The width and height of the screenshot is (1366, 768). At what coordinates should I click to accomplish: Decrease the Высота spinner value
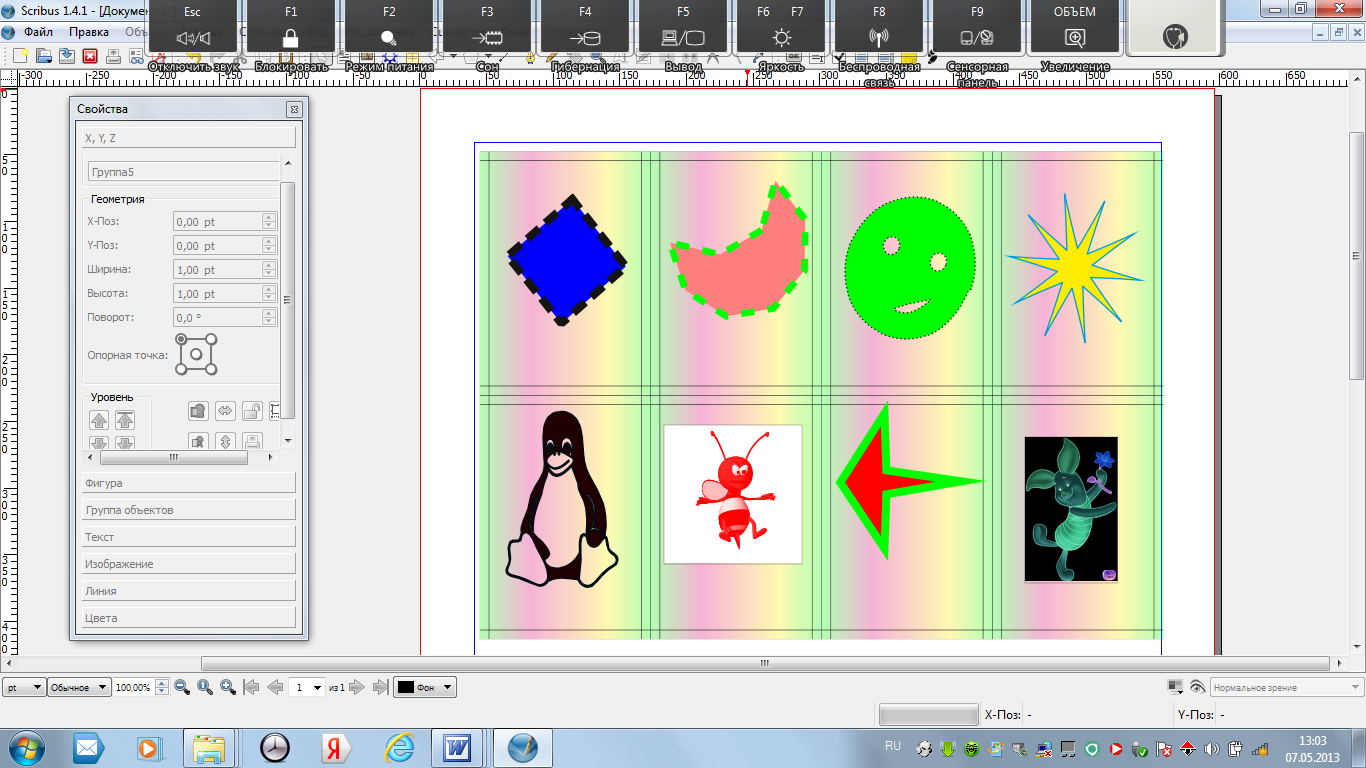pos(269,299)
